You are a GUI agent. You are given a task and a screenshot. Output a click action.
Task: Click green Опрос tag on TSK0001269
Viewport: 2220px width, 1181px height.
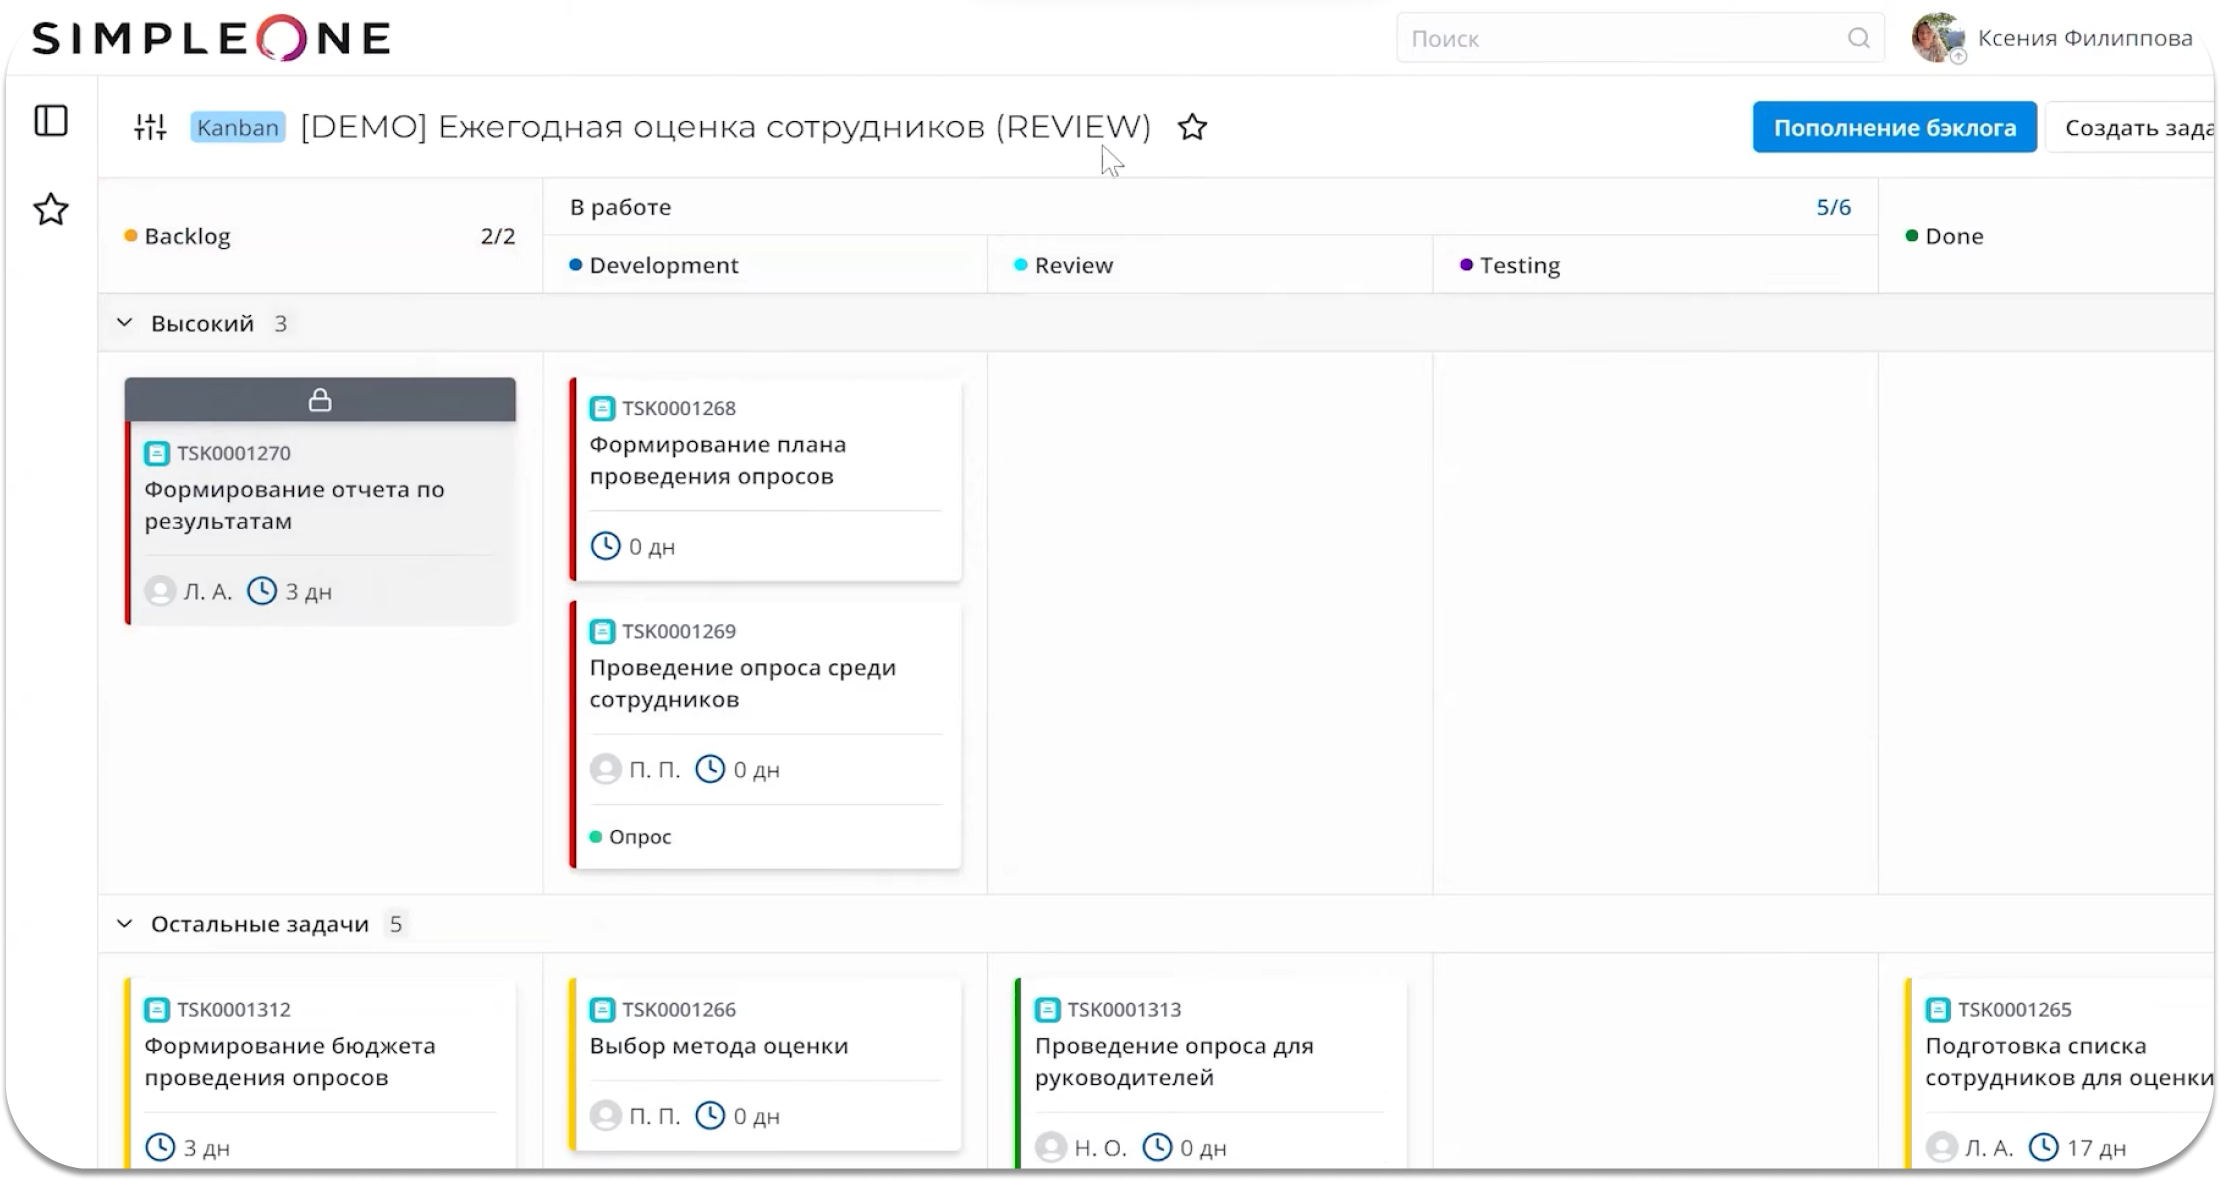pyautogui.click(x=631, y=837)
